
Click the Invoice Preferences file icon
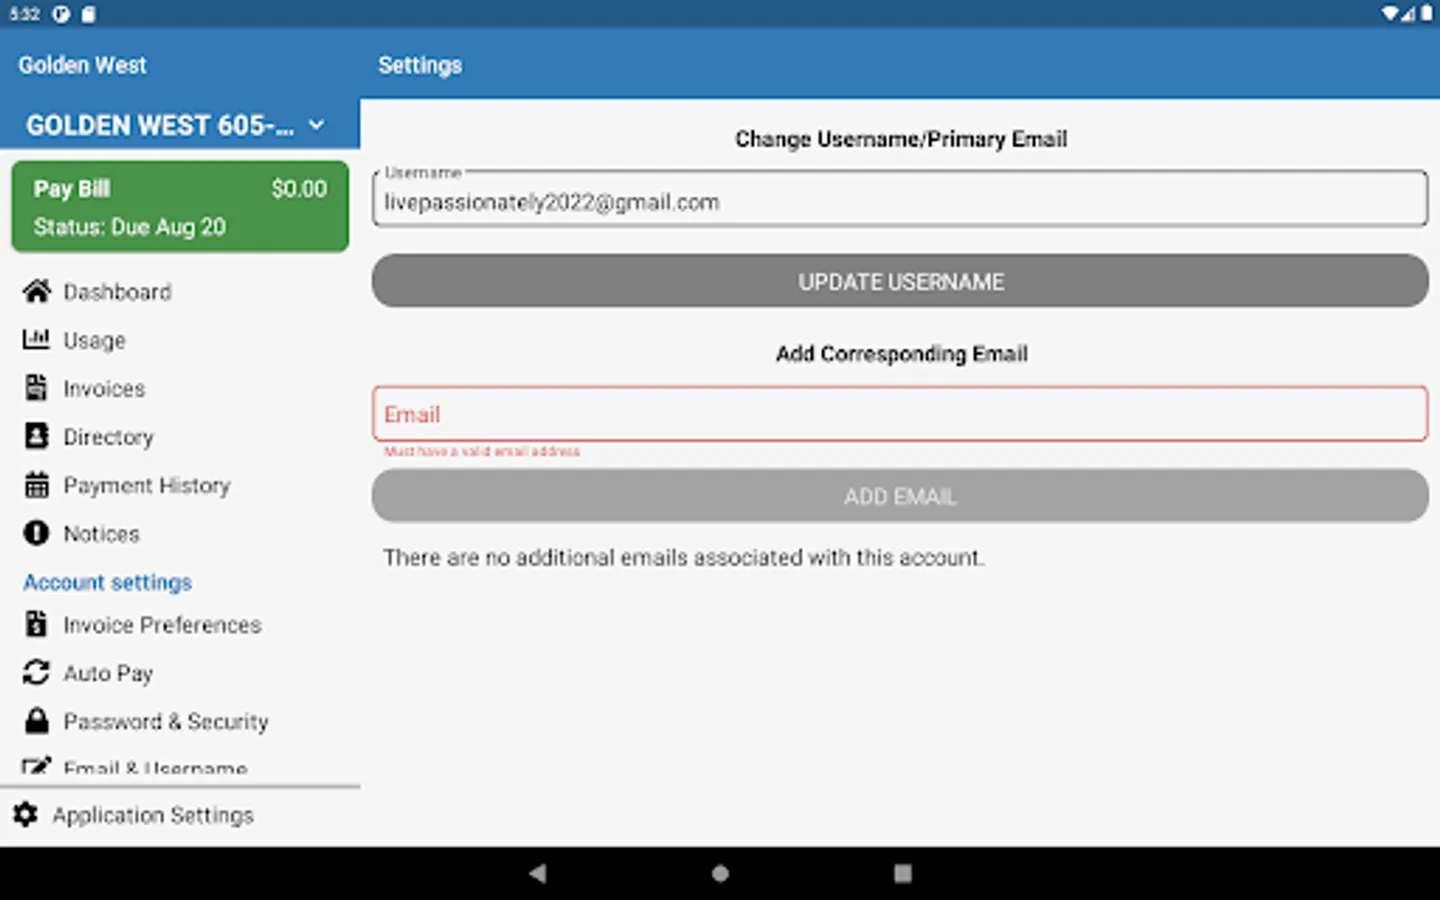[36, 624]
